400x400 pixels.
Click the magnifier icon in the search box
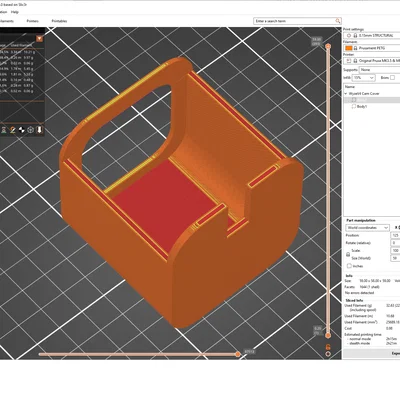tap(338, 21)
